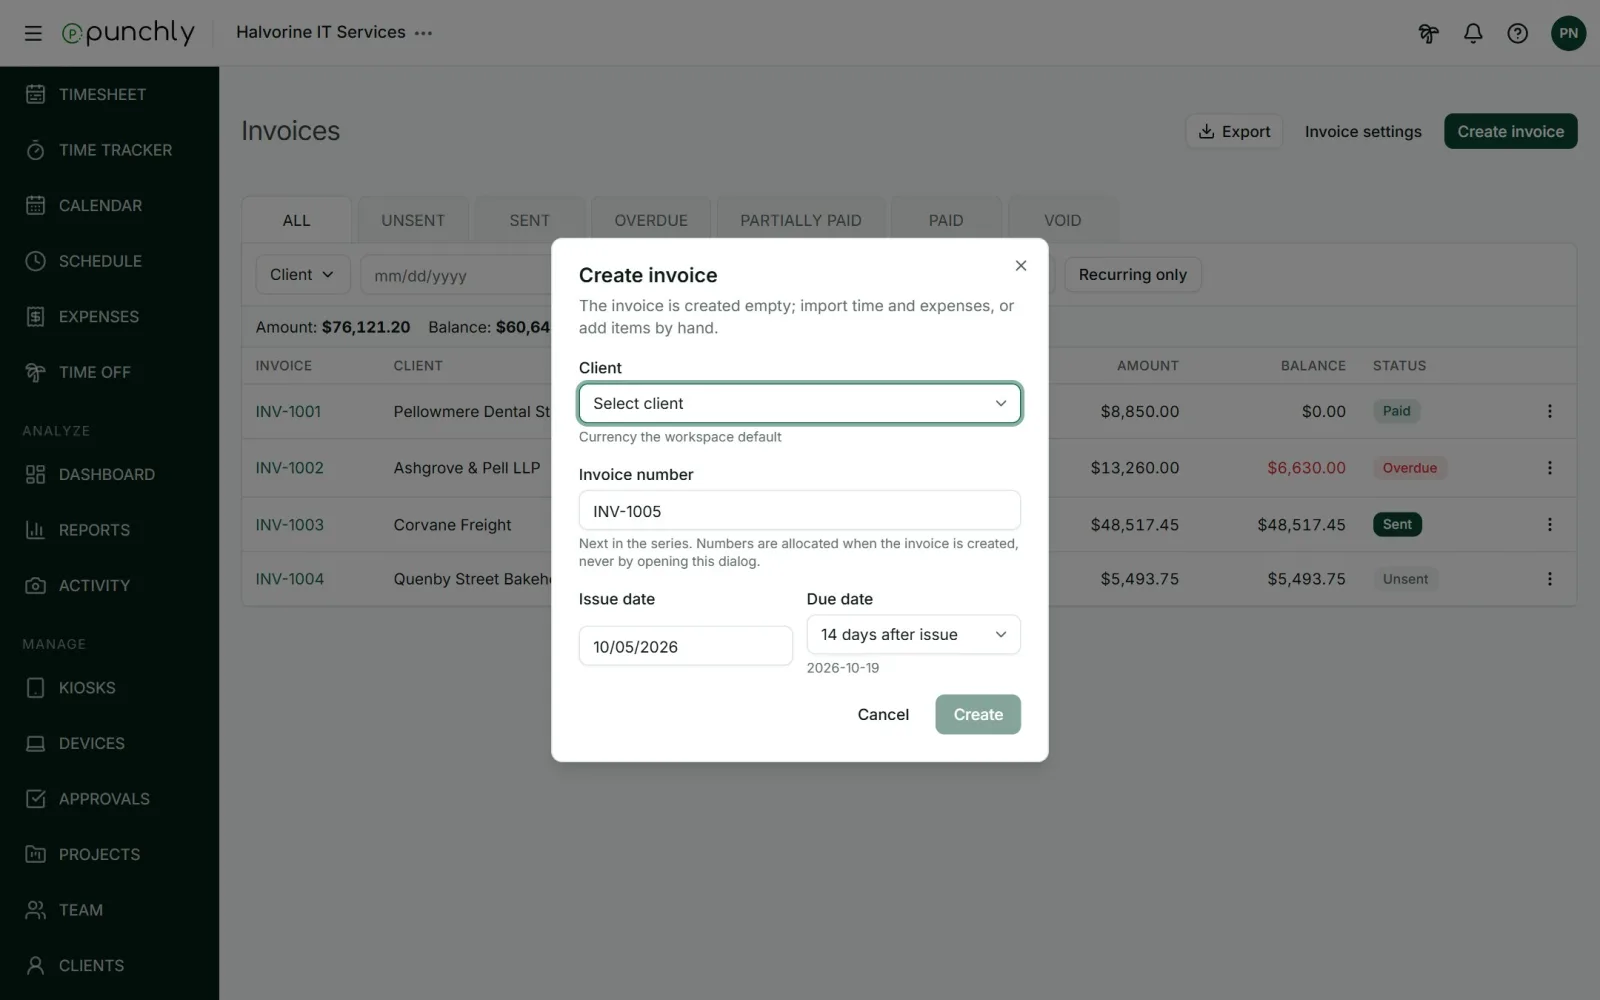
Task: Open invoice INV-1003 link
Action: coord(290,524)
